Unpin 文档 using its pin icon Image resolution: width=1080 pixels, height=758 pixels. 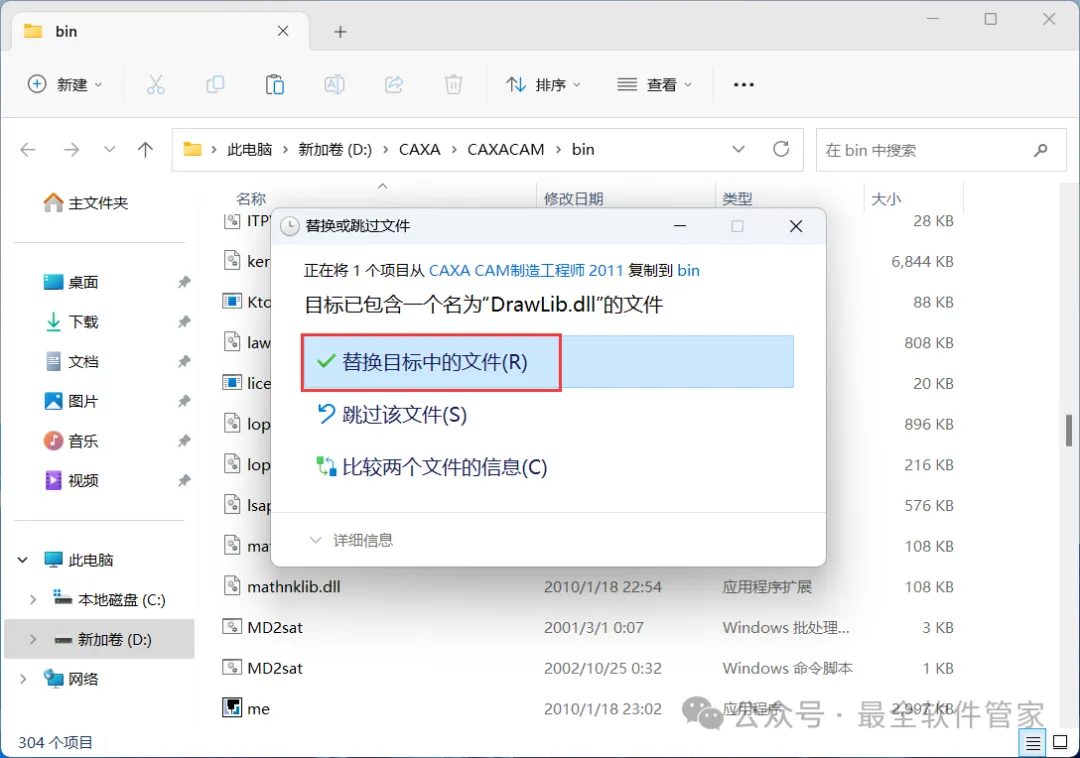click(184, 361)
